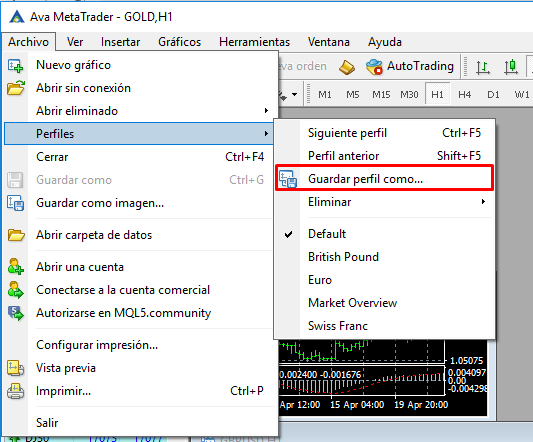Viewport: 533px width, 442px height.
Task: Choose Abrir sin conexión
Action: click(x=140, y=88)
